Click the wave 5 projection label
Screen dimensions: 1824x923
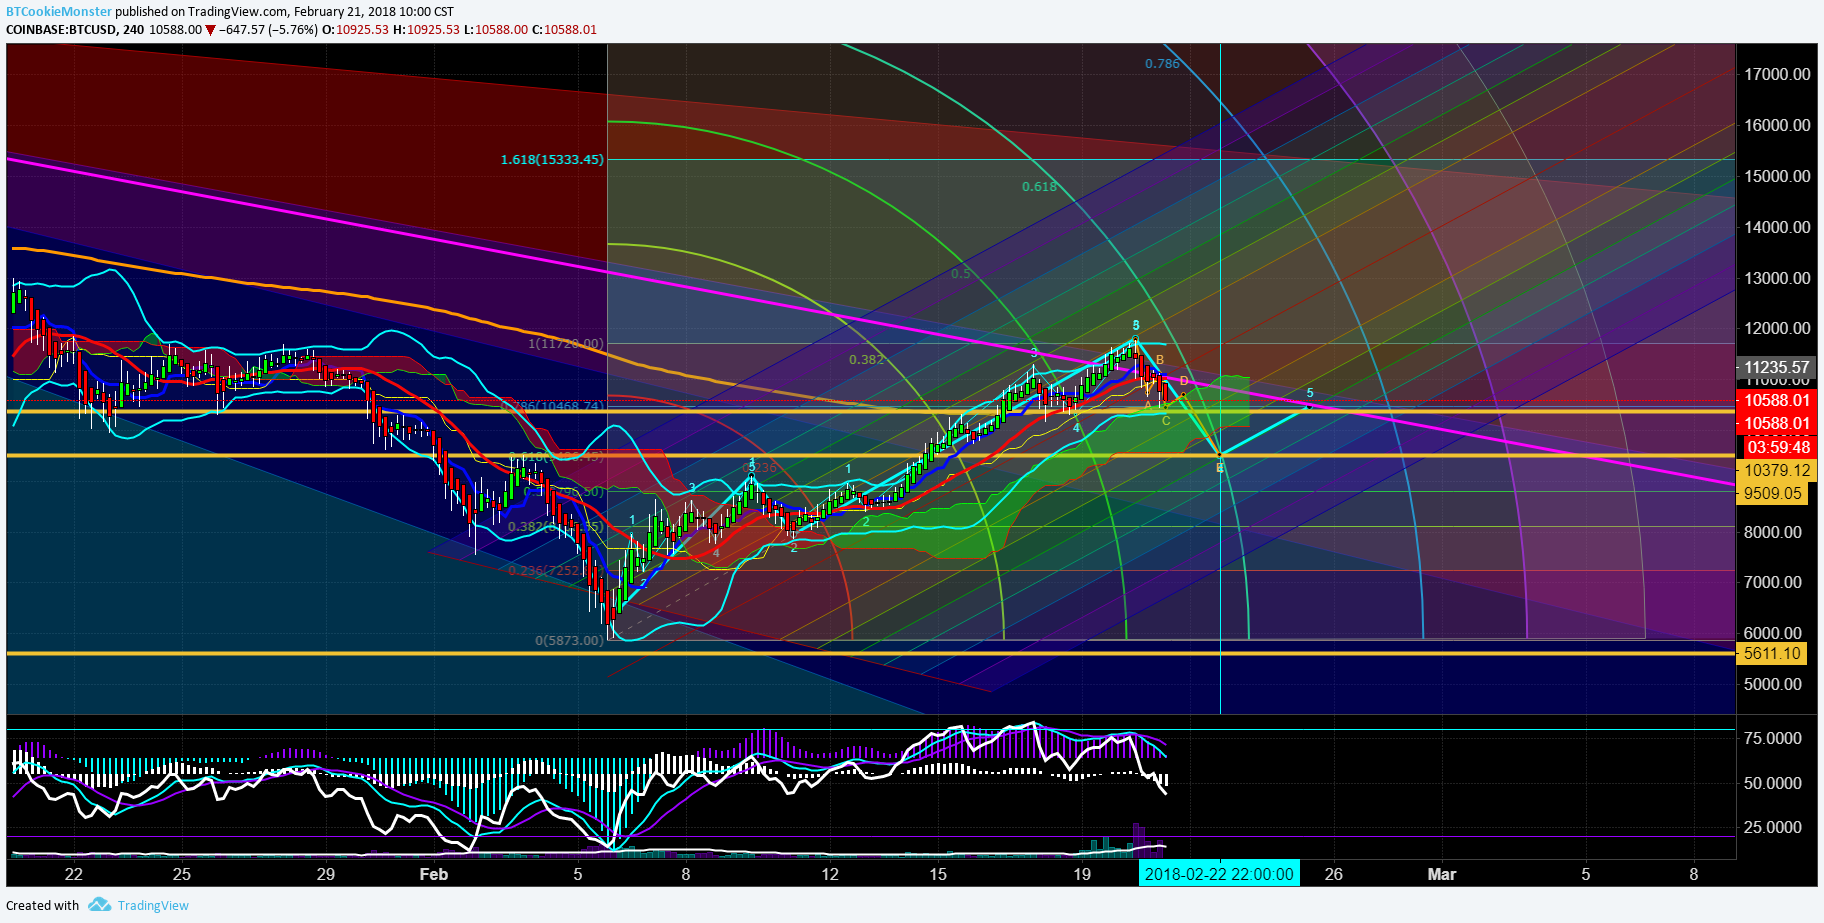(1310, 393)
